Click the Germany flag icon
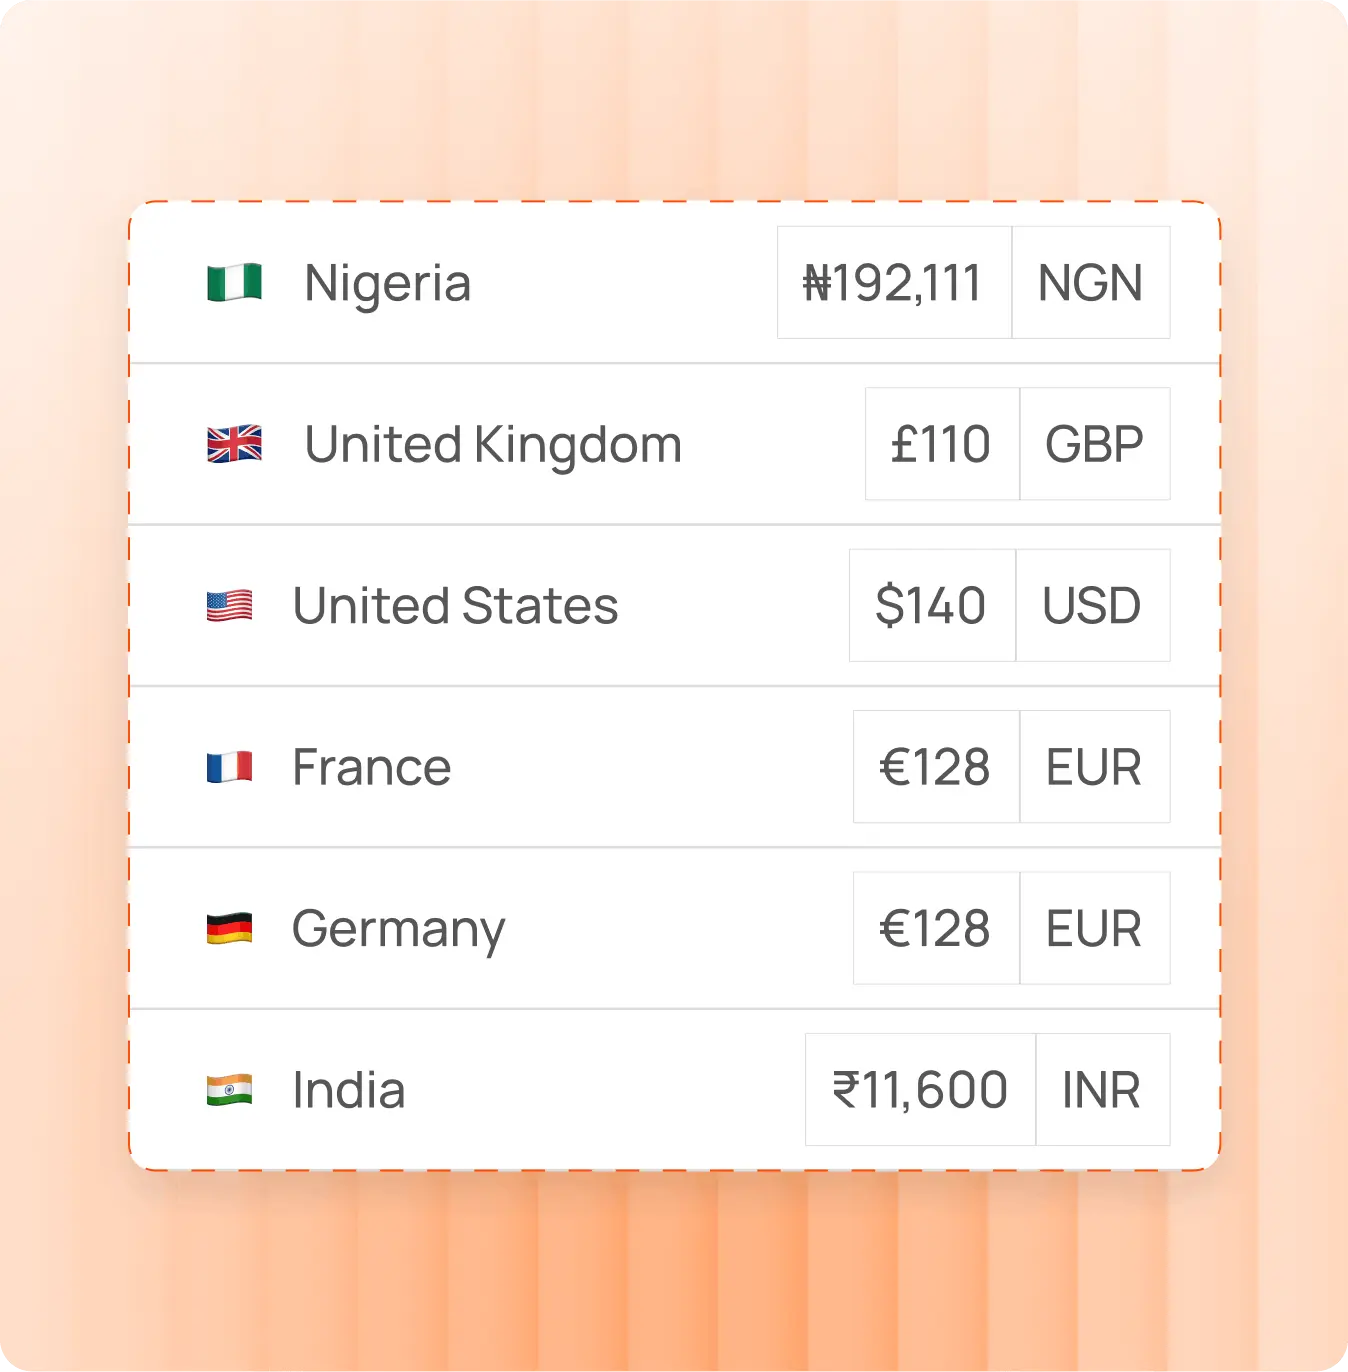Viewport: 1348px width, 1372px height. click(229, 929)
